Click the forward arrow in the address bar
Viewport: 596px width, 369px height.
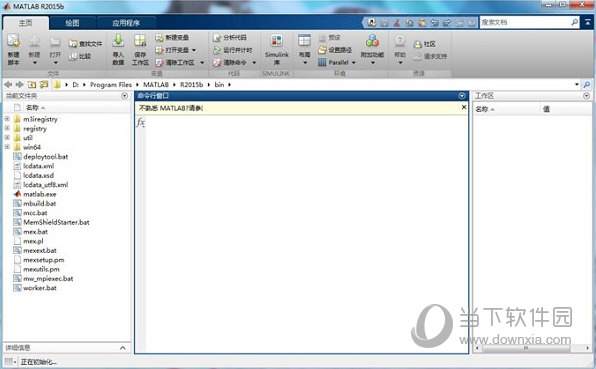[x=19, y=84]
